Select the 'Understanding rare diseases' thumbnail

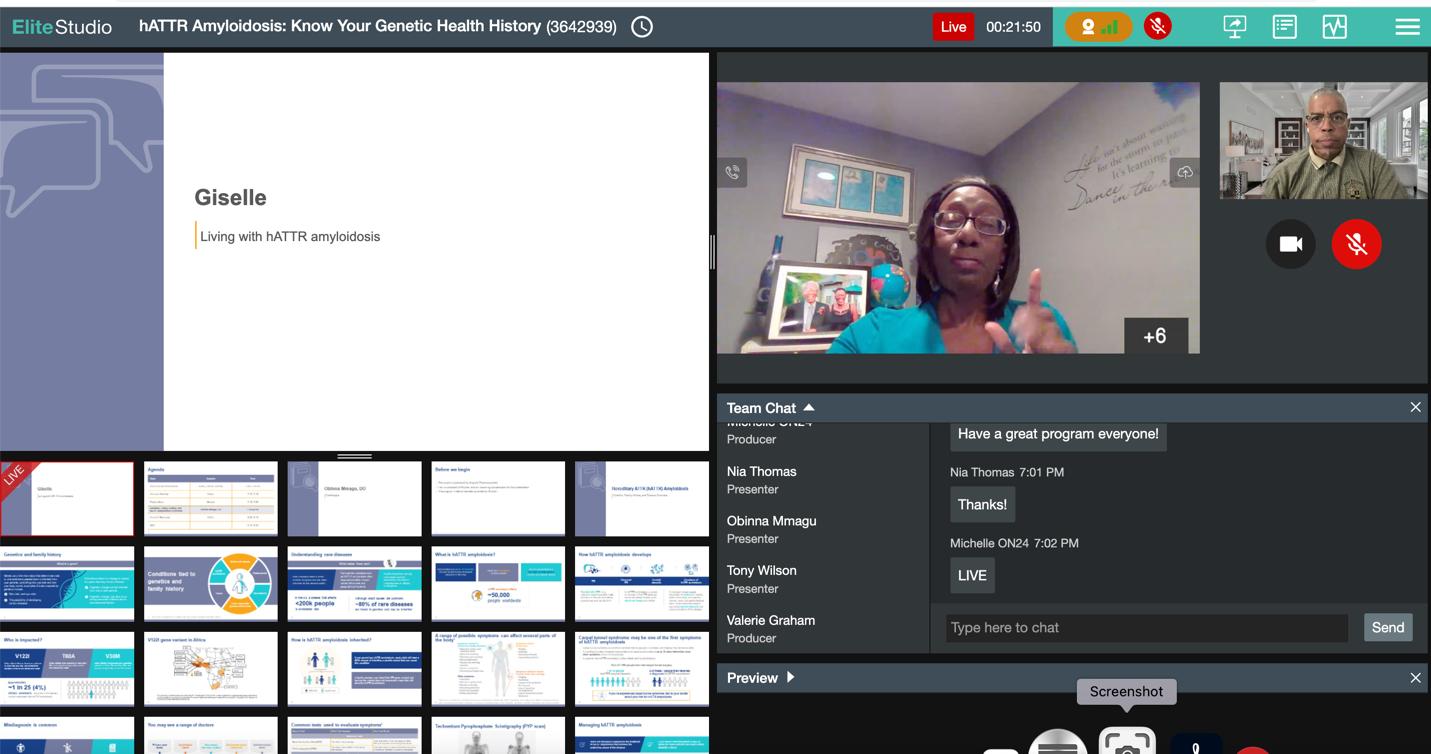click(x=354, y=584)
